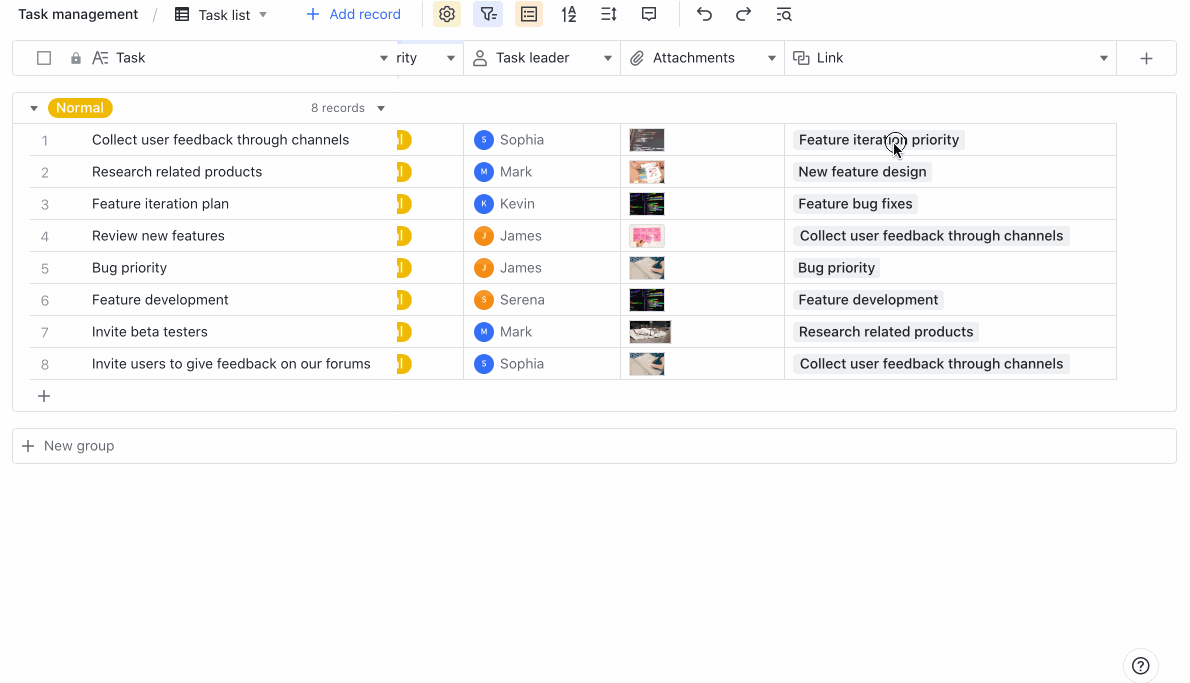Viewport: 1190px width, 683px height.
Task: Open the Task leader column dropdown arrow
Action: pyautogui.click(x=607, y=58)
